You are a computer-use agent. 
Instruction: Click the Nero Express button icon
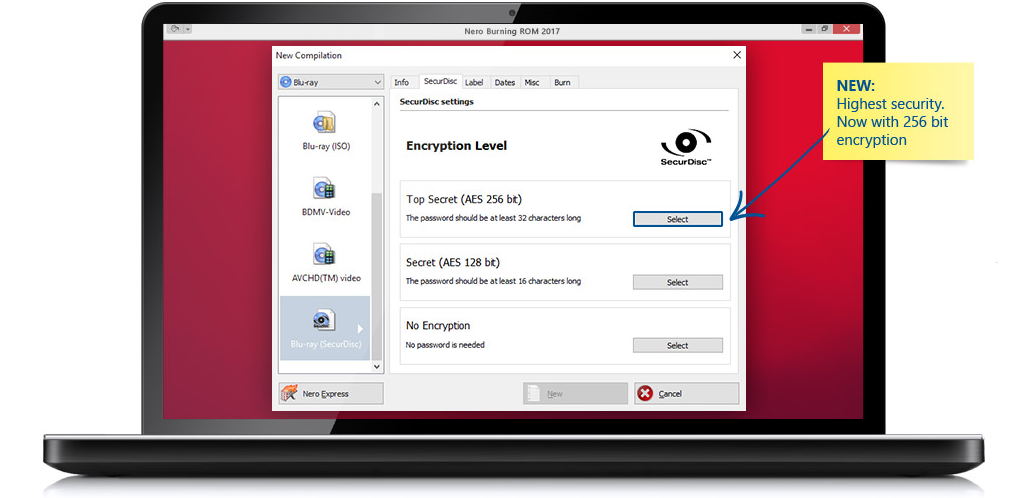(x=289, y=393)
